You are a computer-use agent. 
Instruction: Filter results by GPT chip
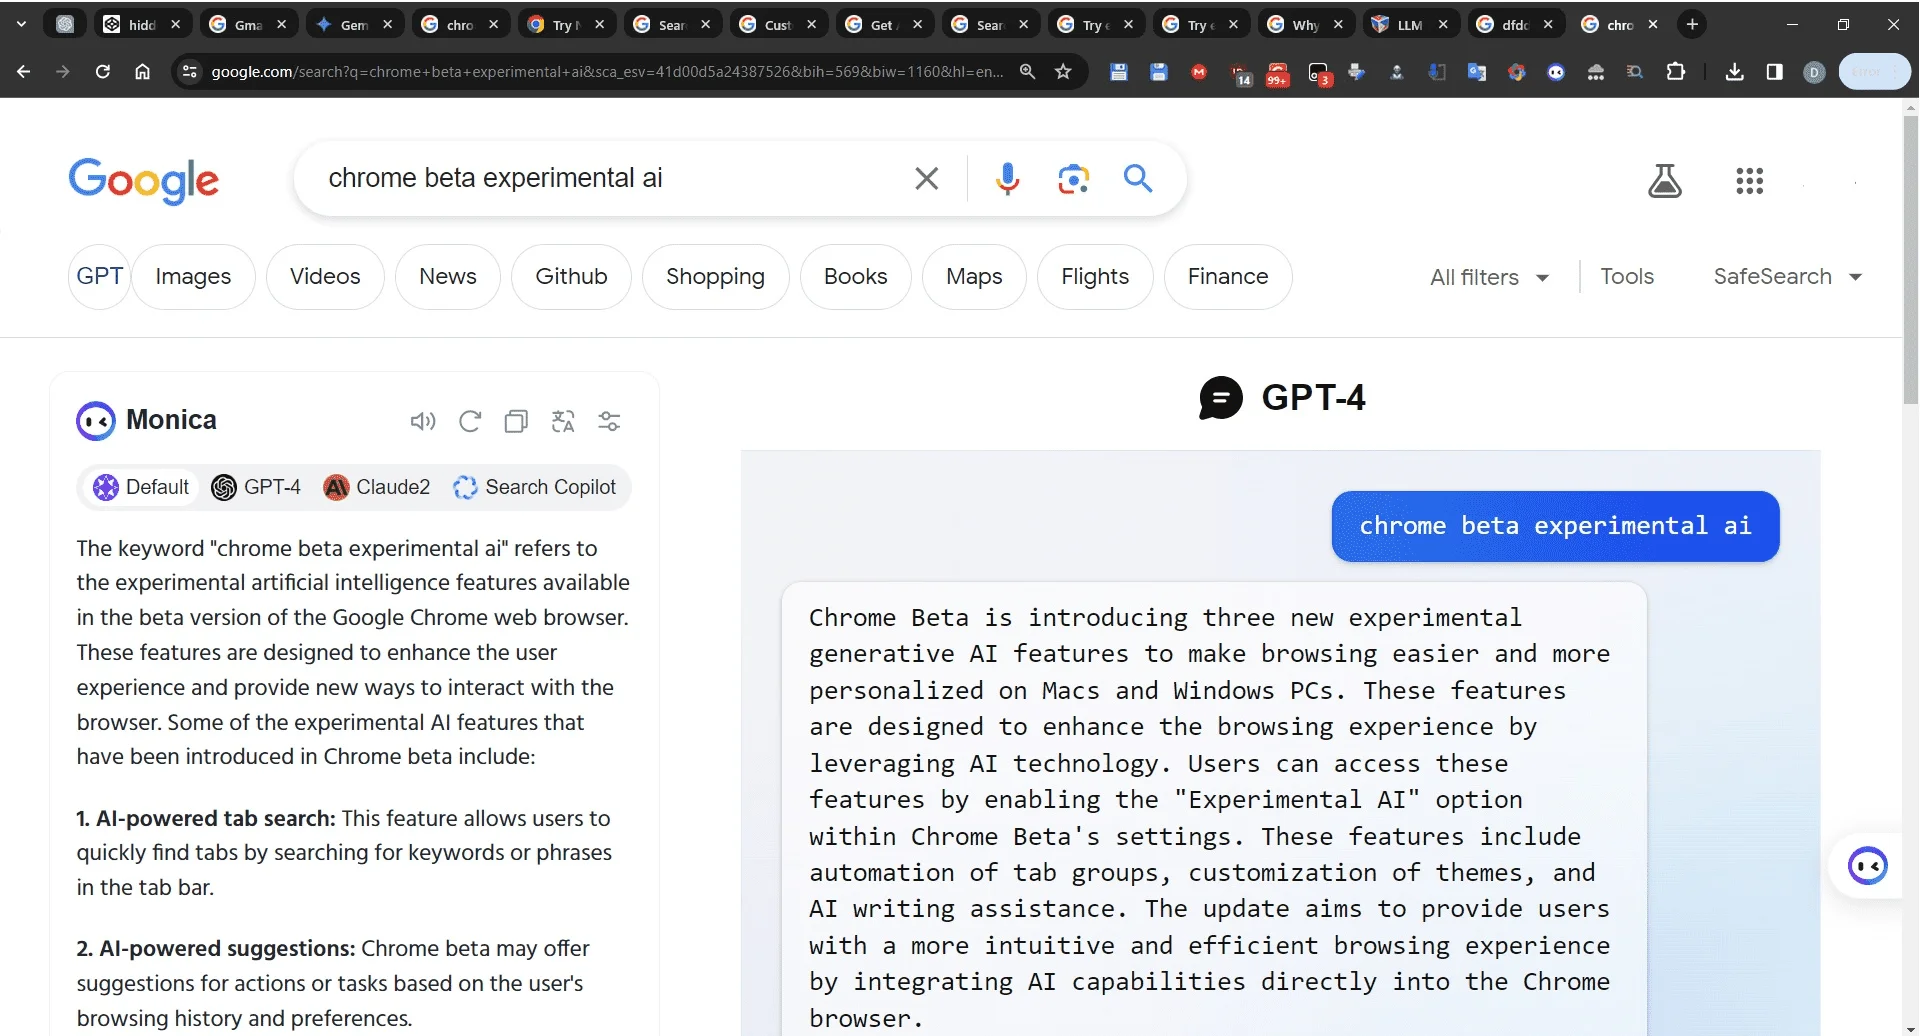click(x=99, y=277)
